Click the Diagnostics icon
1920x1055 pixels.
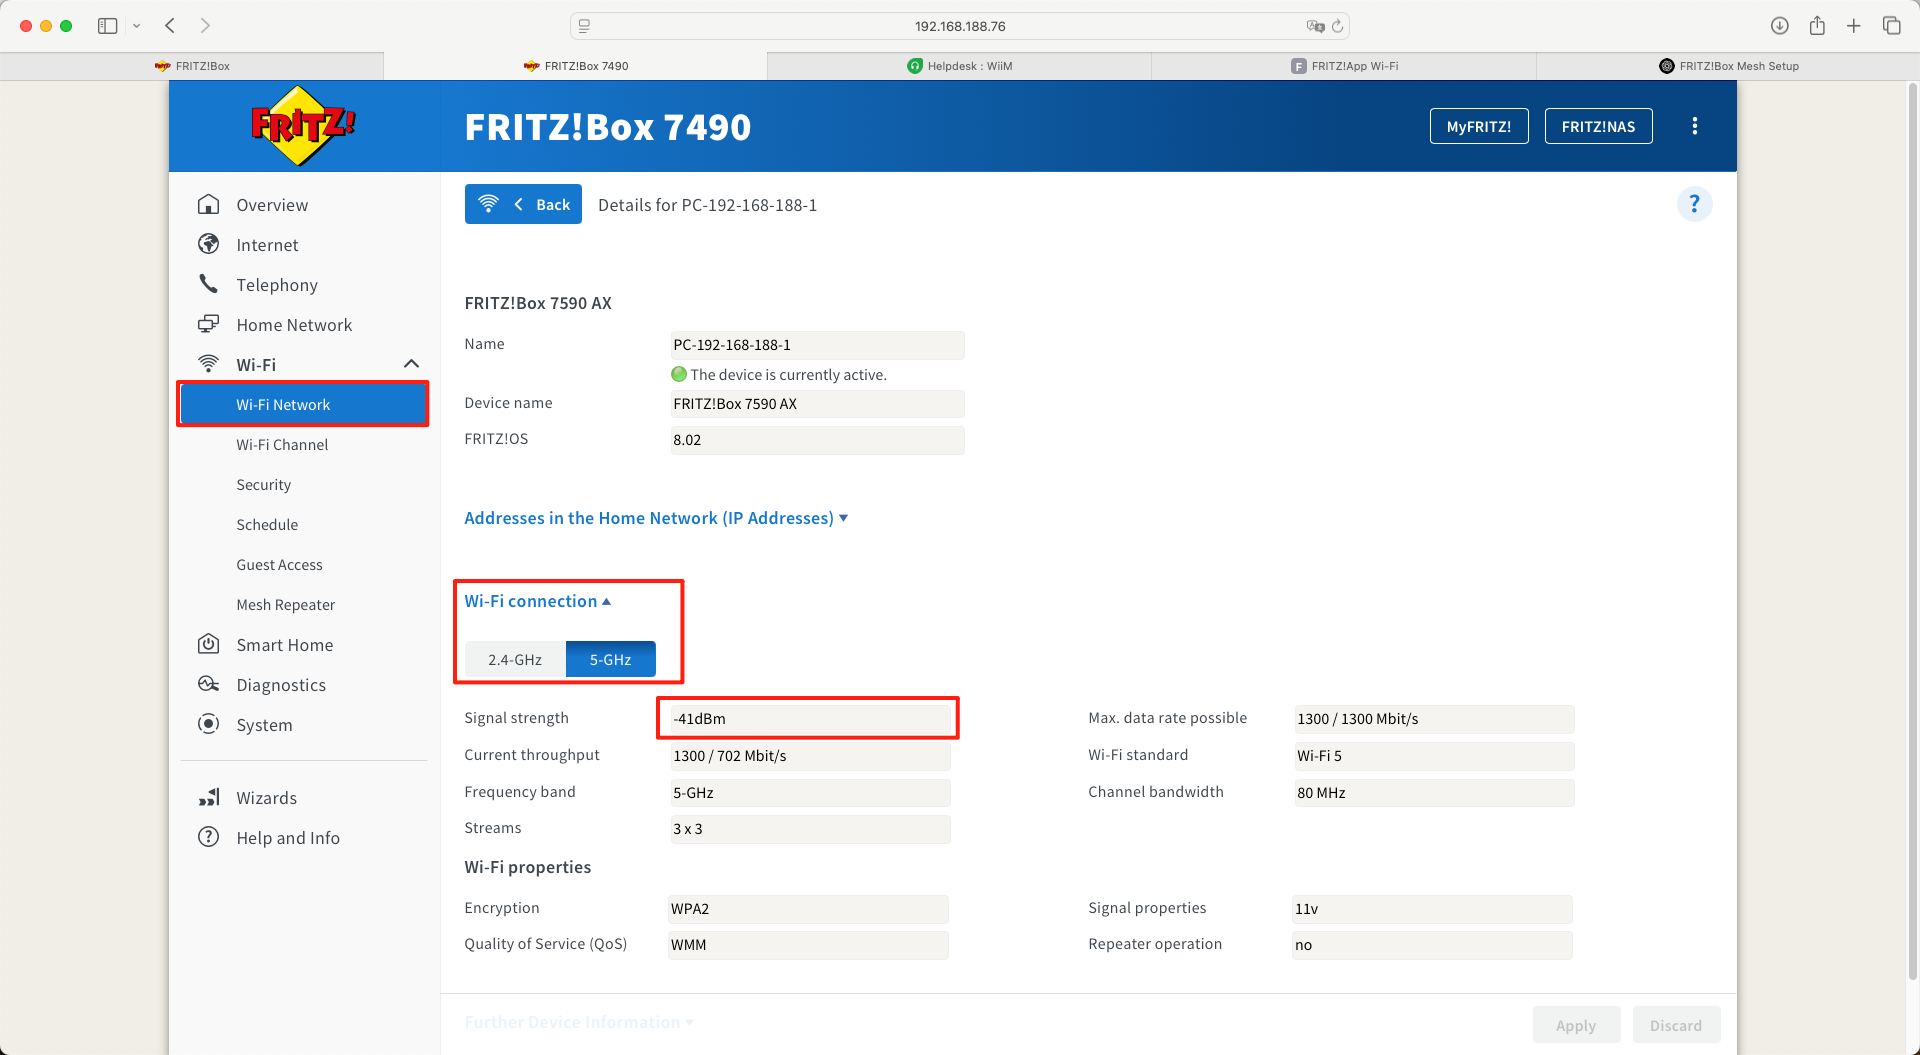click(x=208, y=684)
